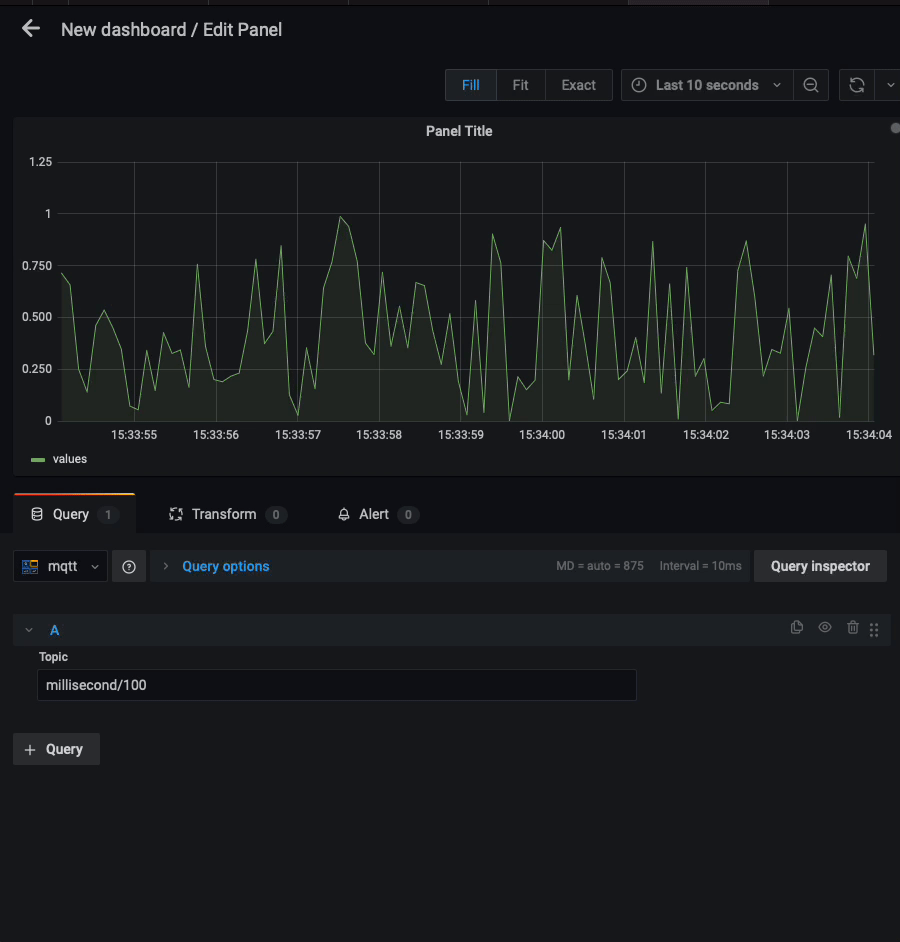Viewport: 900px width, 942px height.
Task: Click the Interval = 10ms text
Action: coord(701,566)
